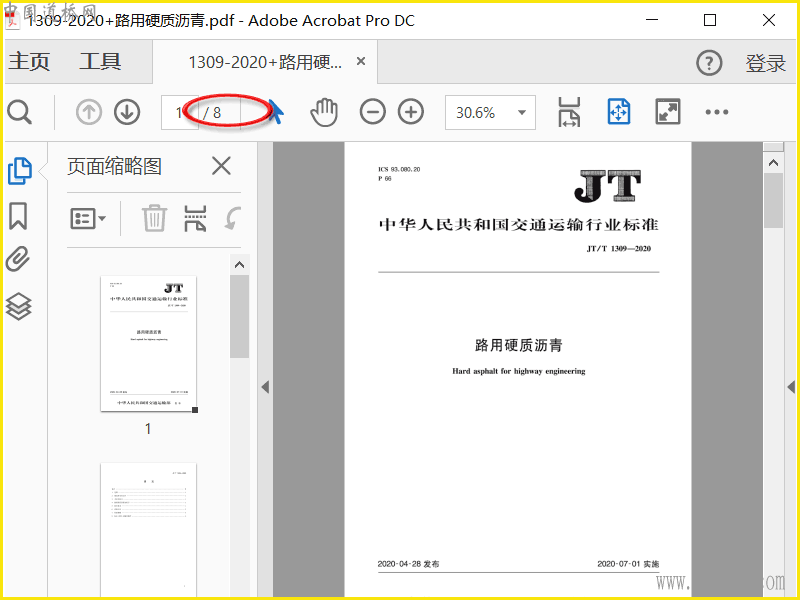Toggle the fit one full page icon
The width and height of the screenshot is (800, 600).
[619, 112]
